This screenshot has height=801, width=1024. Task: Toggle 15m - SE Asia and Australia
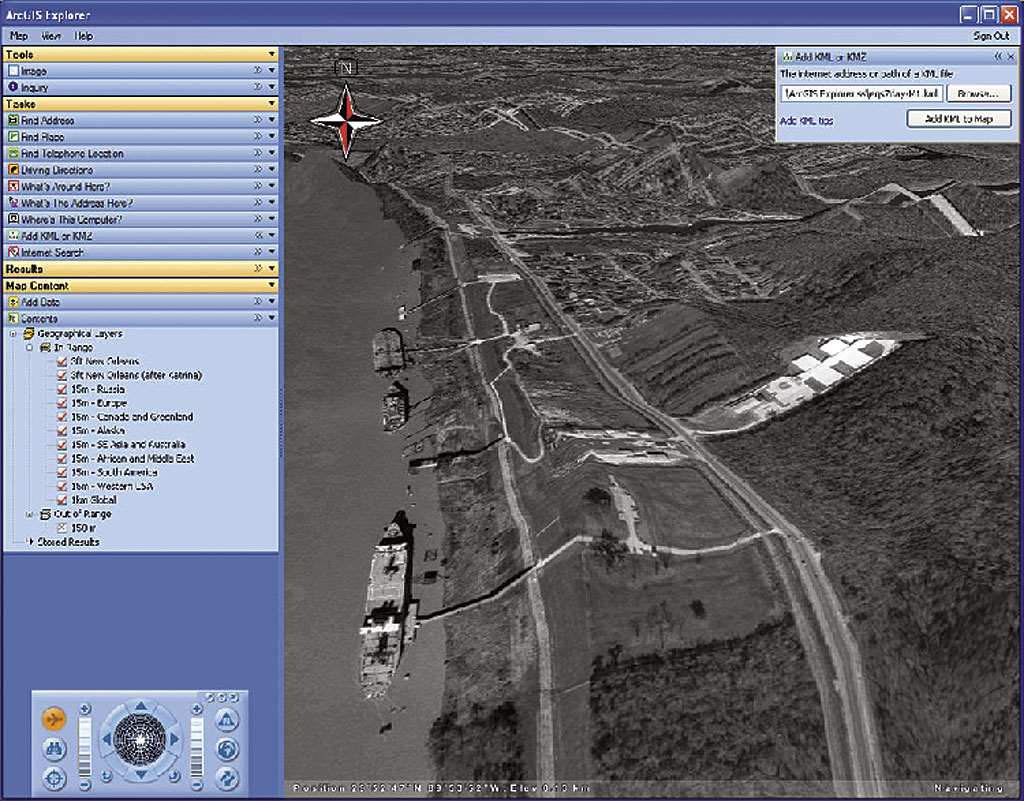[62, 445]
